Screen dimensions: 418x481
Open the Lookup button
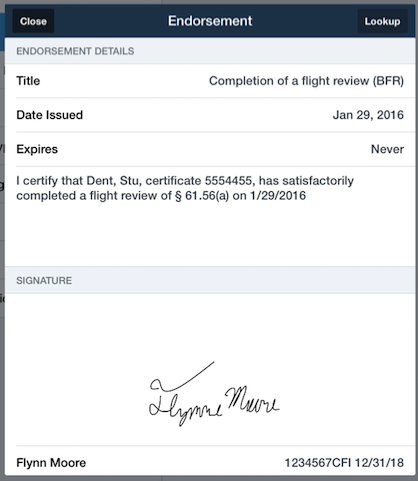[382, 21]
